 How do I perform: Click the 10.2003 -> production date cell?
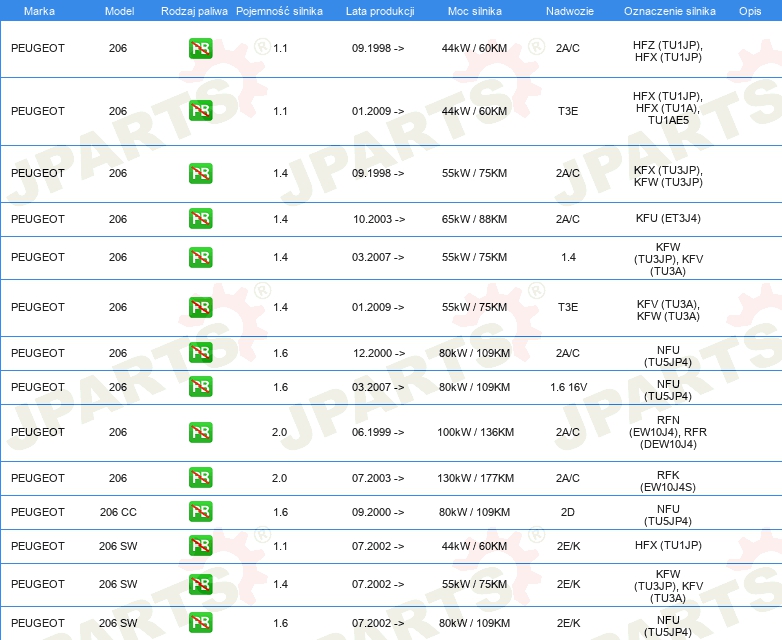(x=379, y=219)
